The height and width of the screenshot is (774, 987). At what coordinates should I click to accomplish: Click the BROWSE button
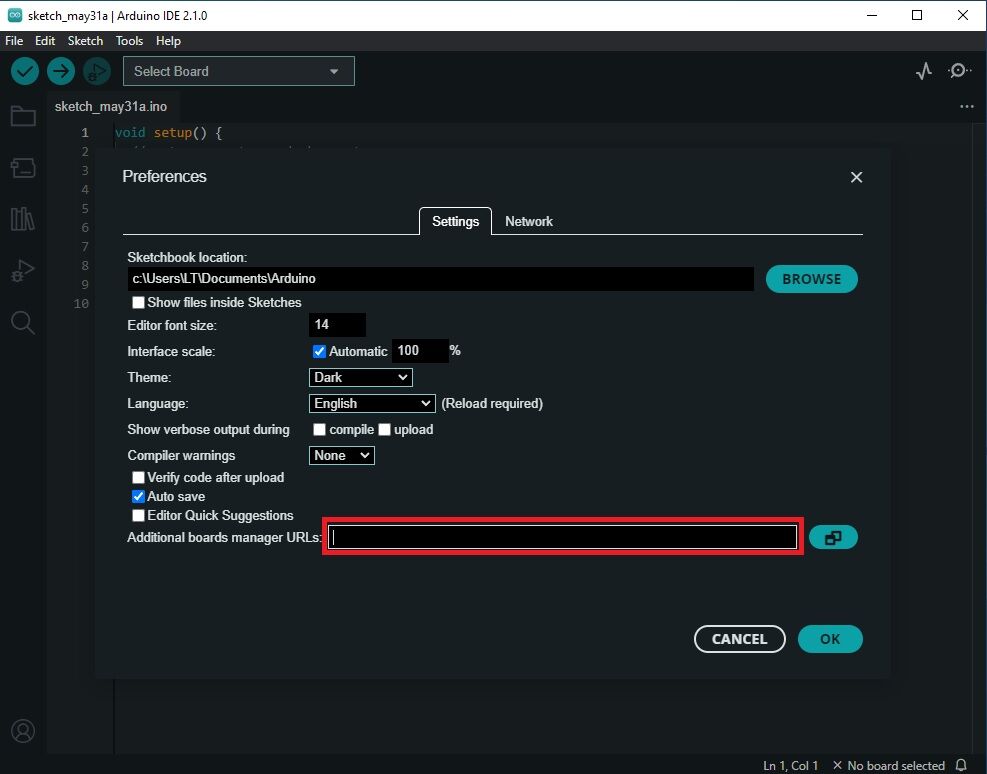[811, 279]
